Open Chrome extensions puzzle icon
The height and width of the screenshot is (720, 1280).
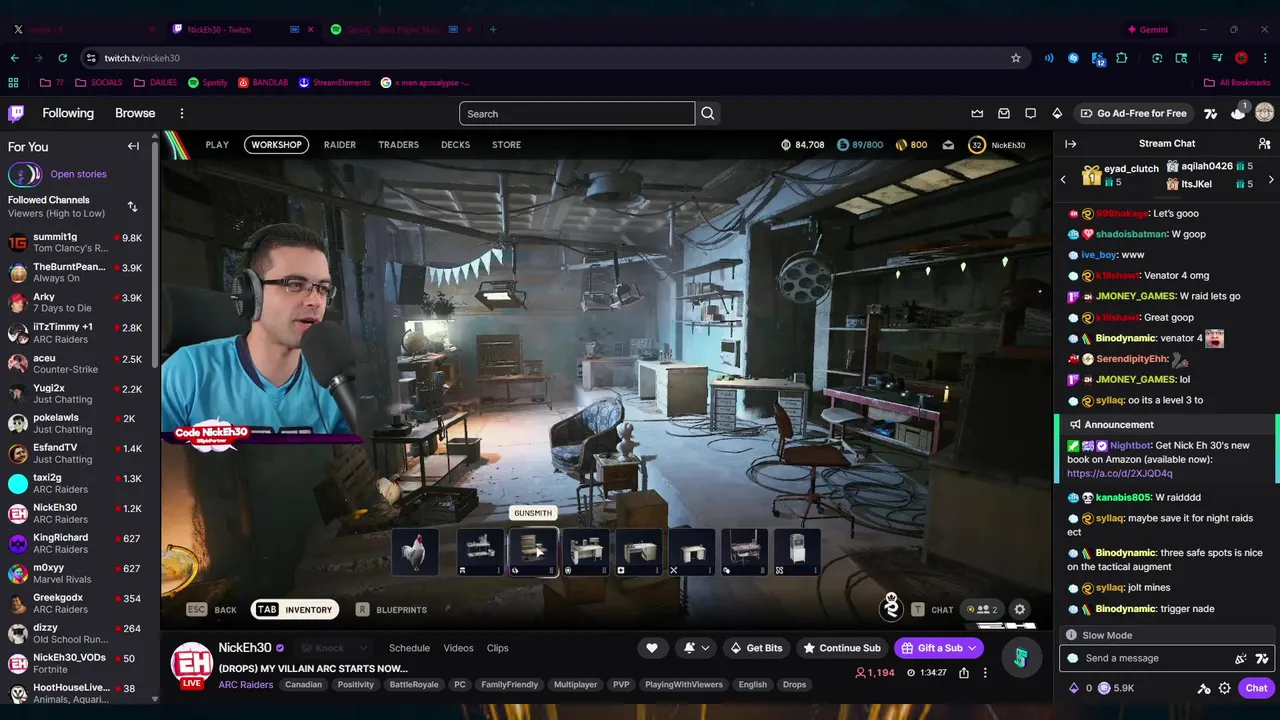(x=1122, y=58)
